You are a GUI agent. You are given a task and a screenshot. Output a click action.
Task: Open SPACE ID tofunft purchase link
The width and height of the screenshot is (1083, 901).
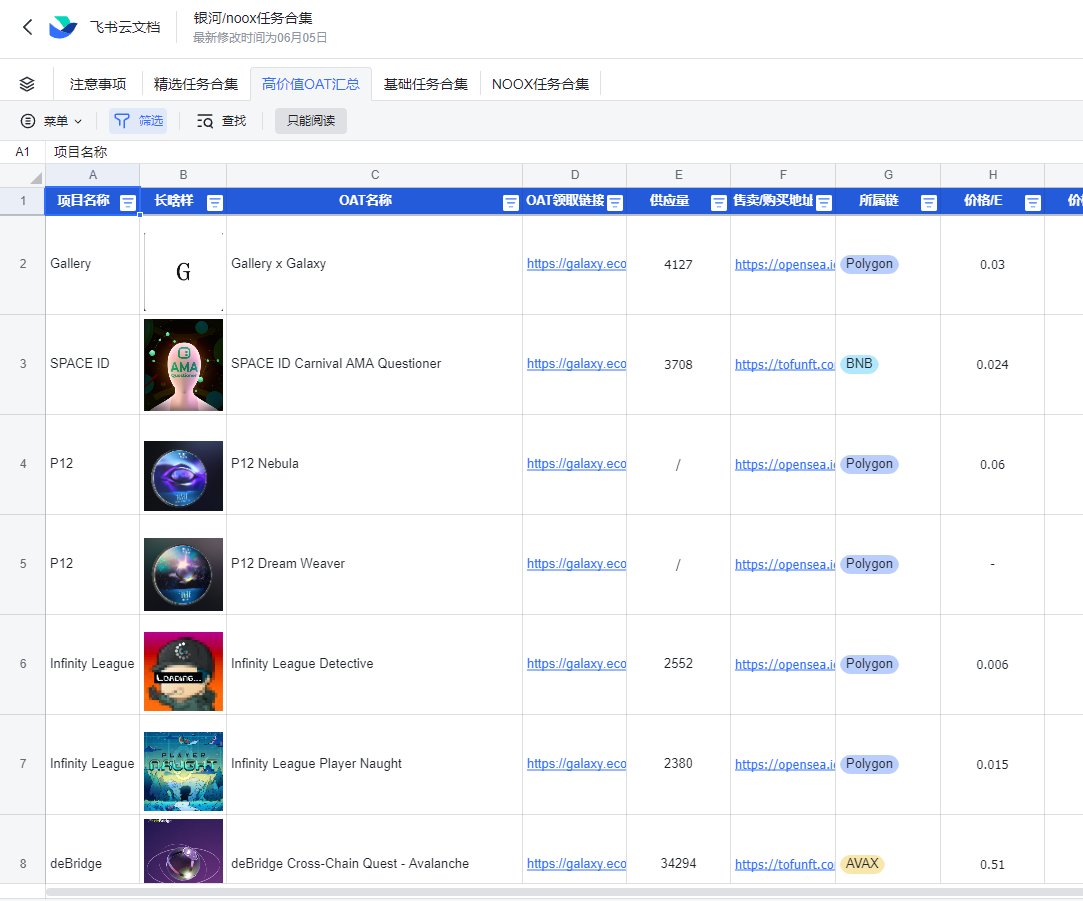(785, 364)
